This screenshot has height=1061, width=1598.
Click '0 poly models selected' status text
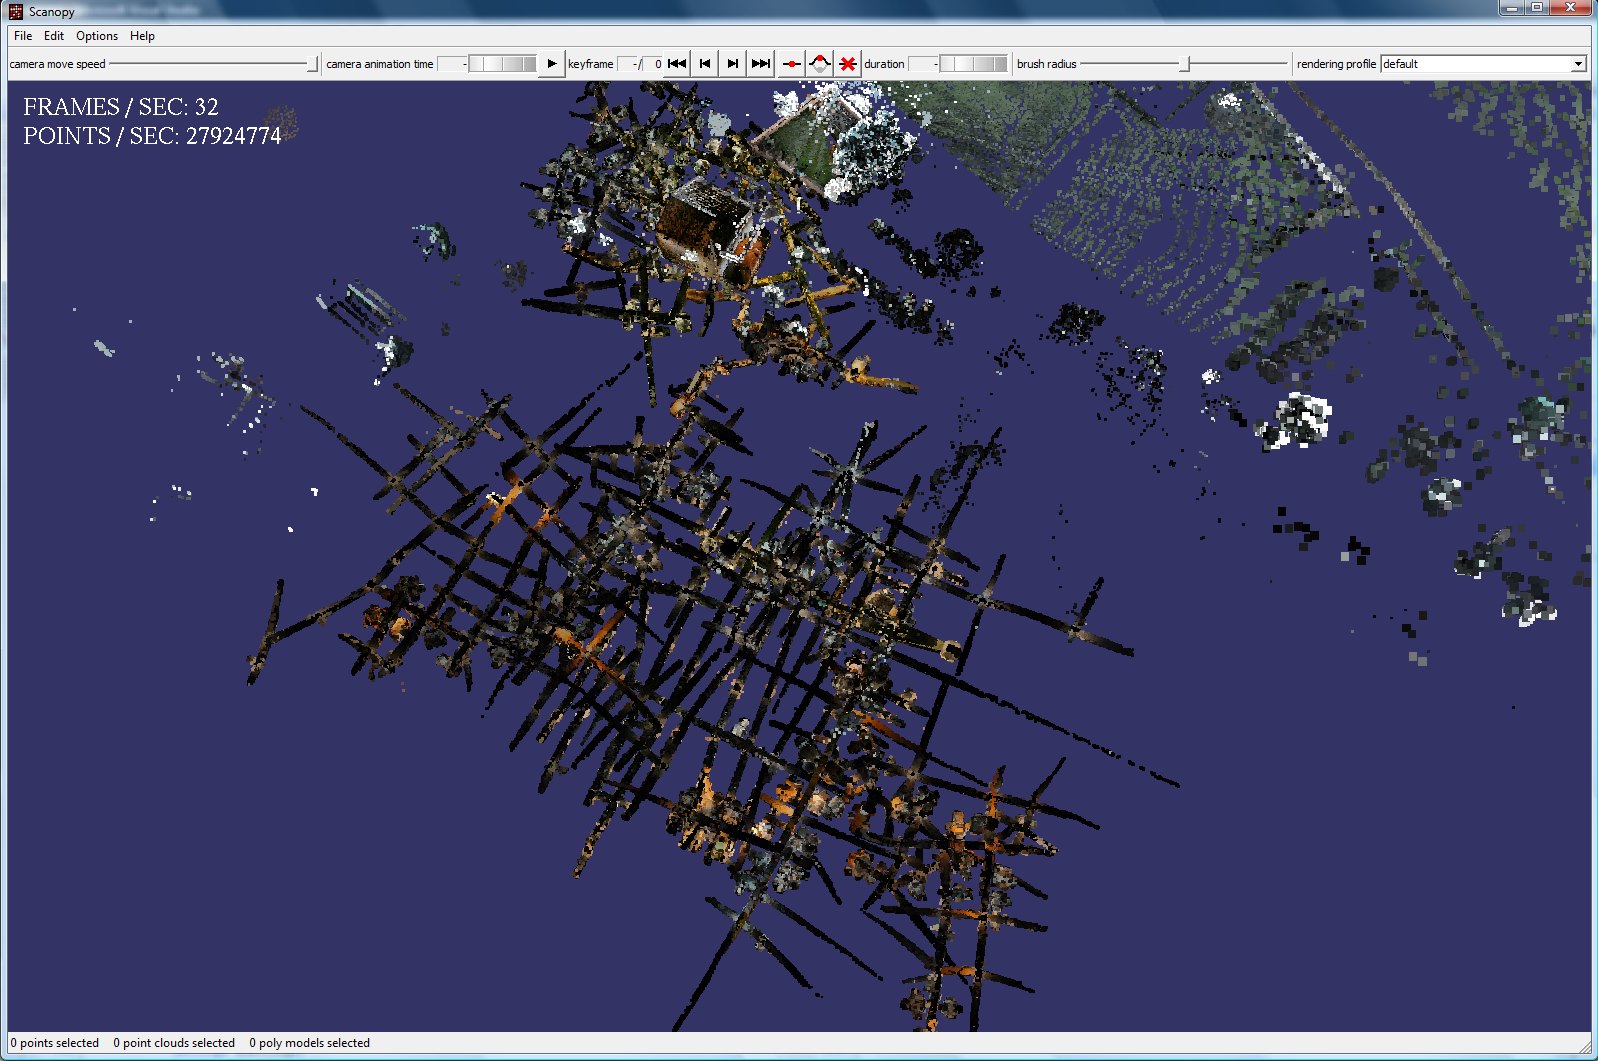click(x=310, y=1043)
